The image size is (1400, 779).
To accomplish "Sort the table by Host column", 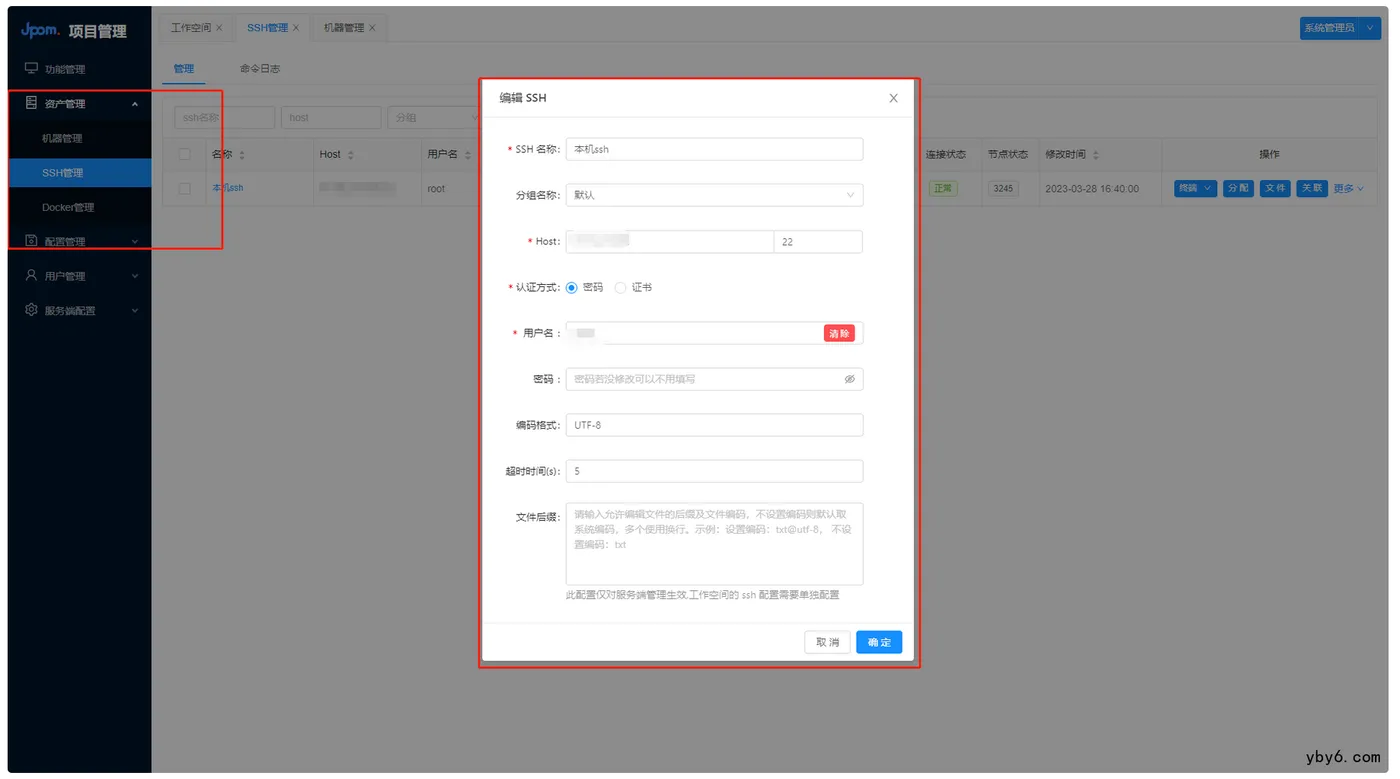I will (x=350, y=155).
